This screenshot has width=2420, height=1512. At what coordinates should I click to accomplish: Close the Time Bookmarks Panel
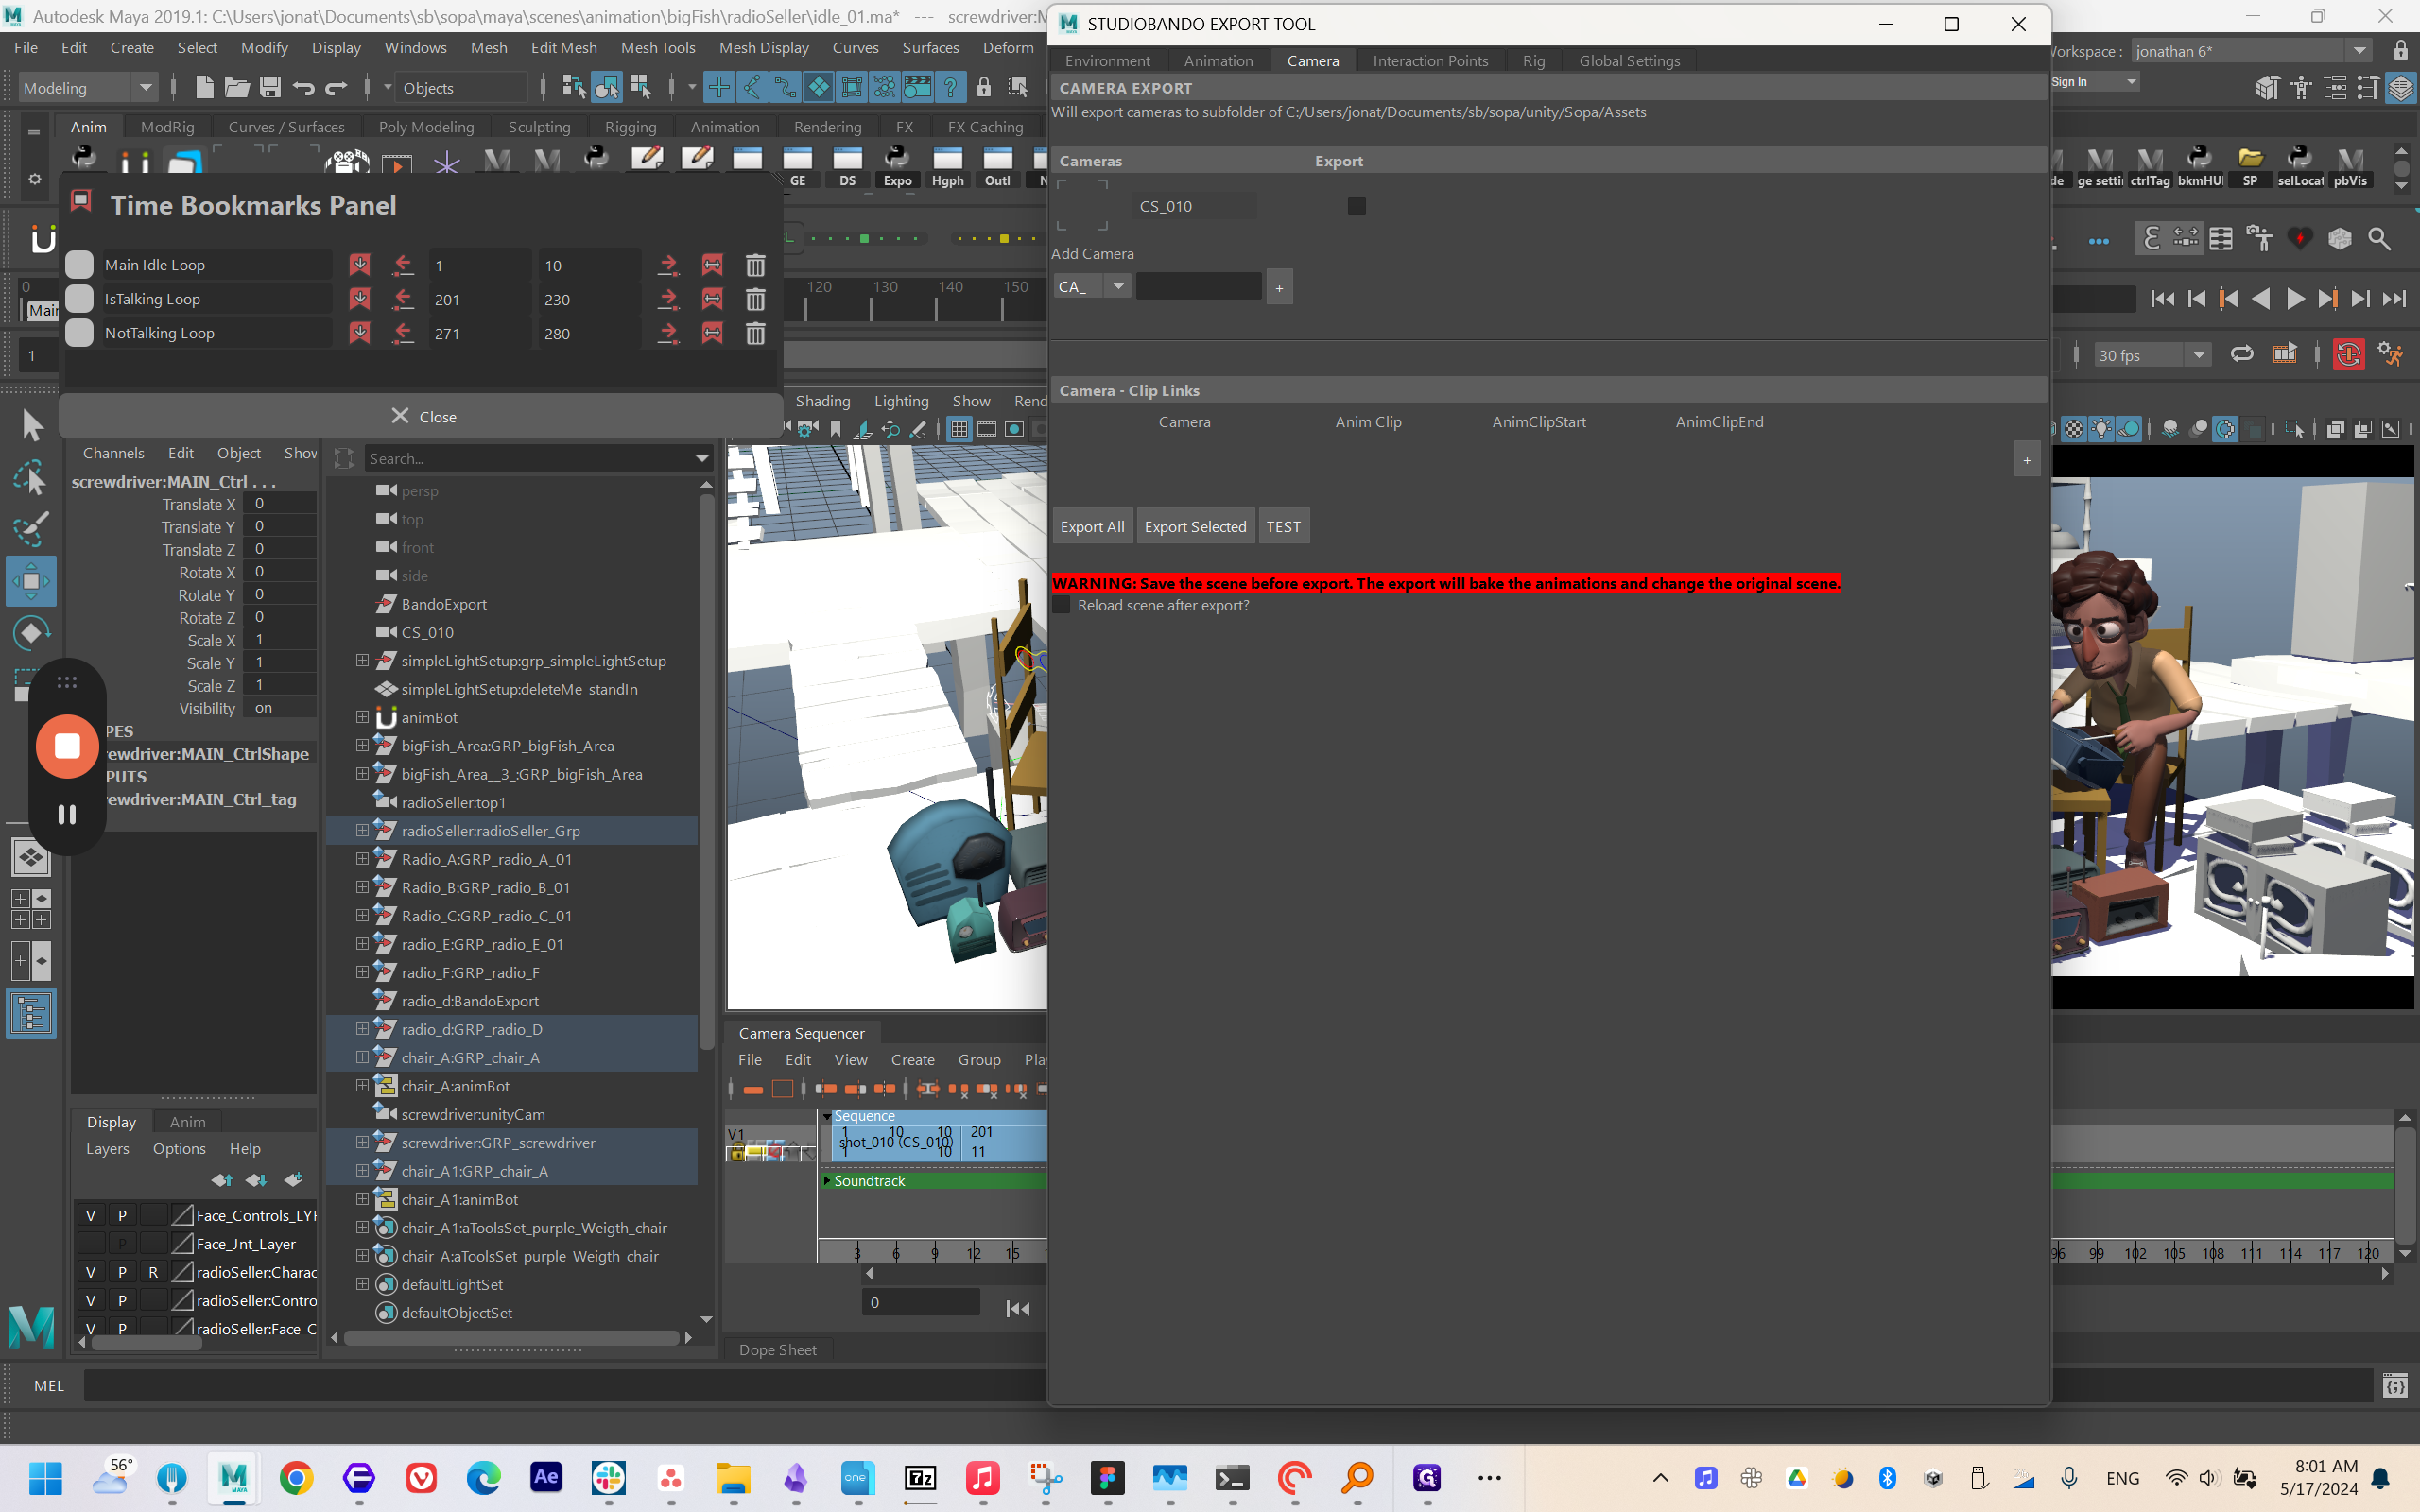[422, 416]
